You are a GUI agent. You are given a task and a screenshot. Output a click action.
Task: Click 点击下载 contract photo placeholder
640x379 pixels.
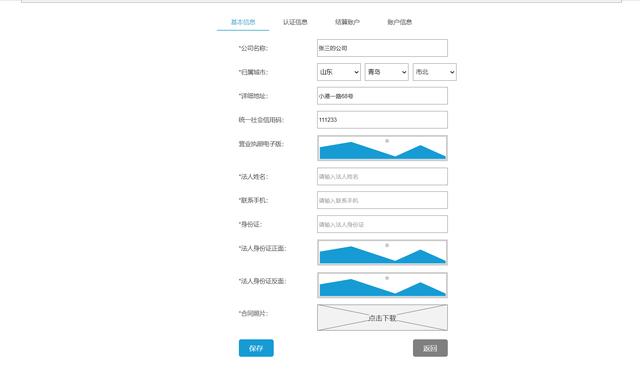pyautogui.click(x=382, y=317)
